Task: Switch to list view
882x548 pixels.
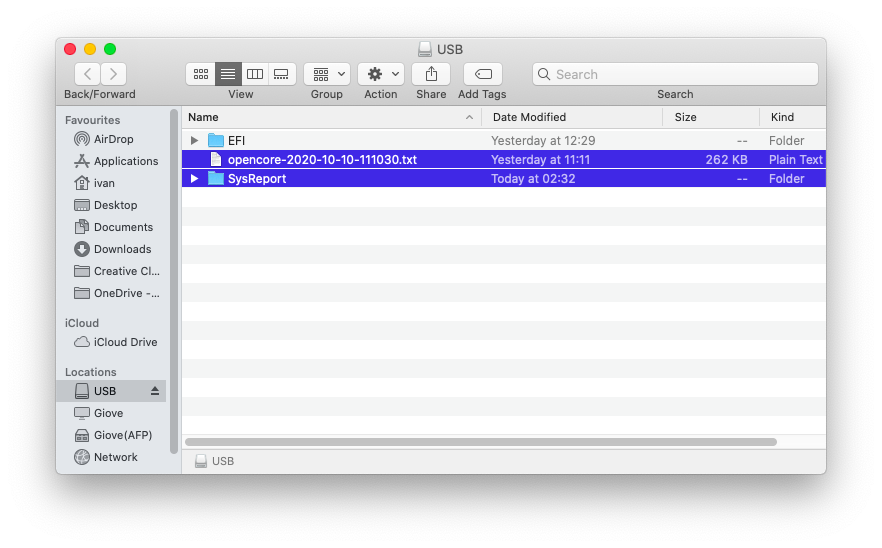Action: pos(228,74)
